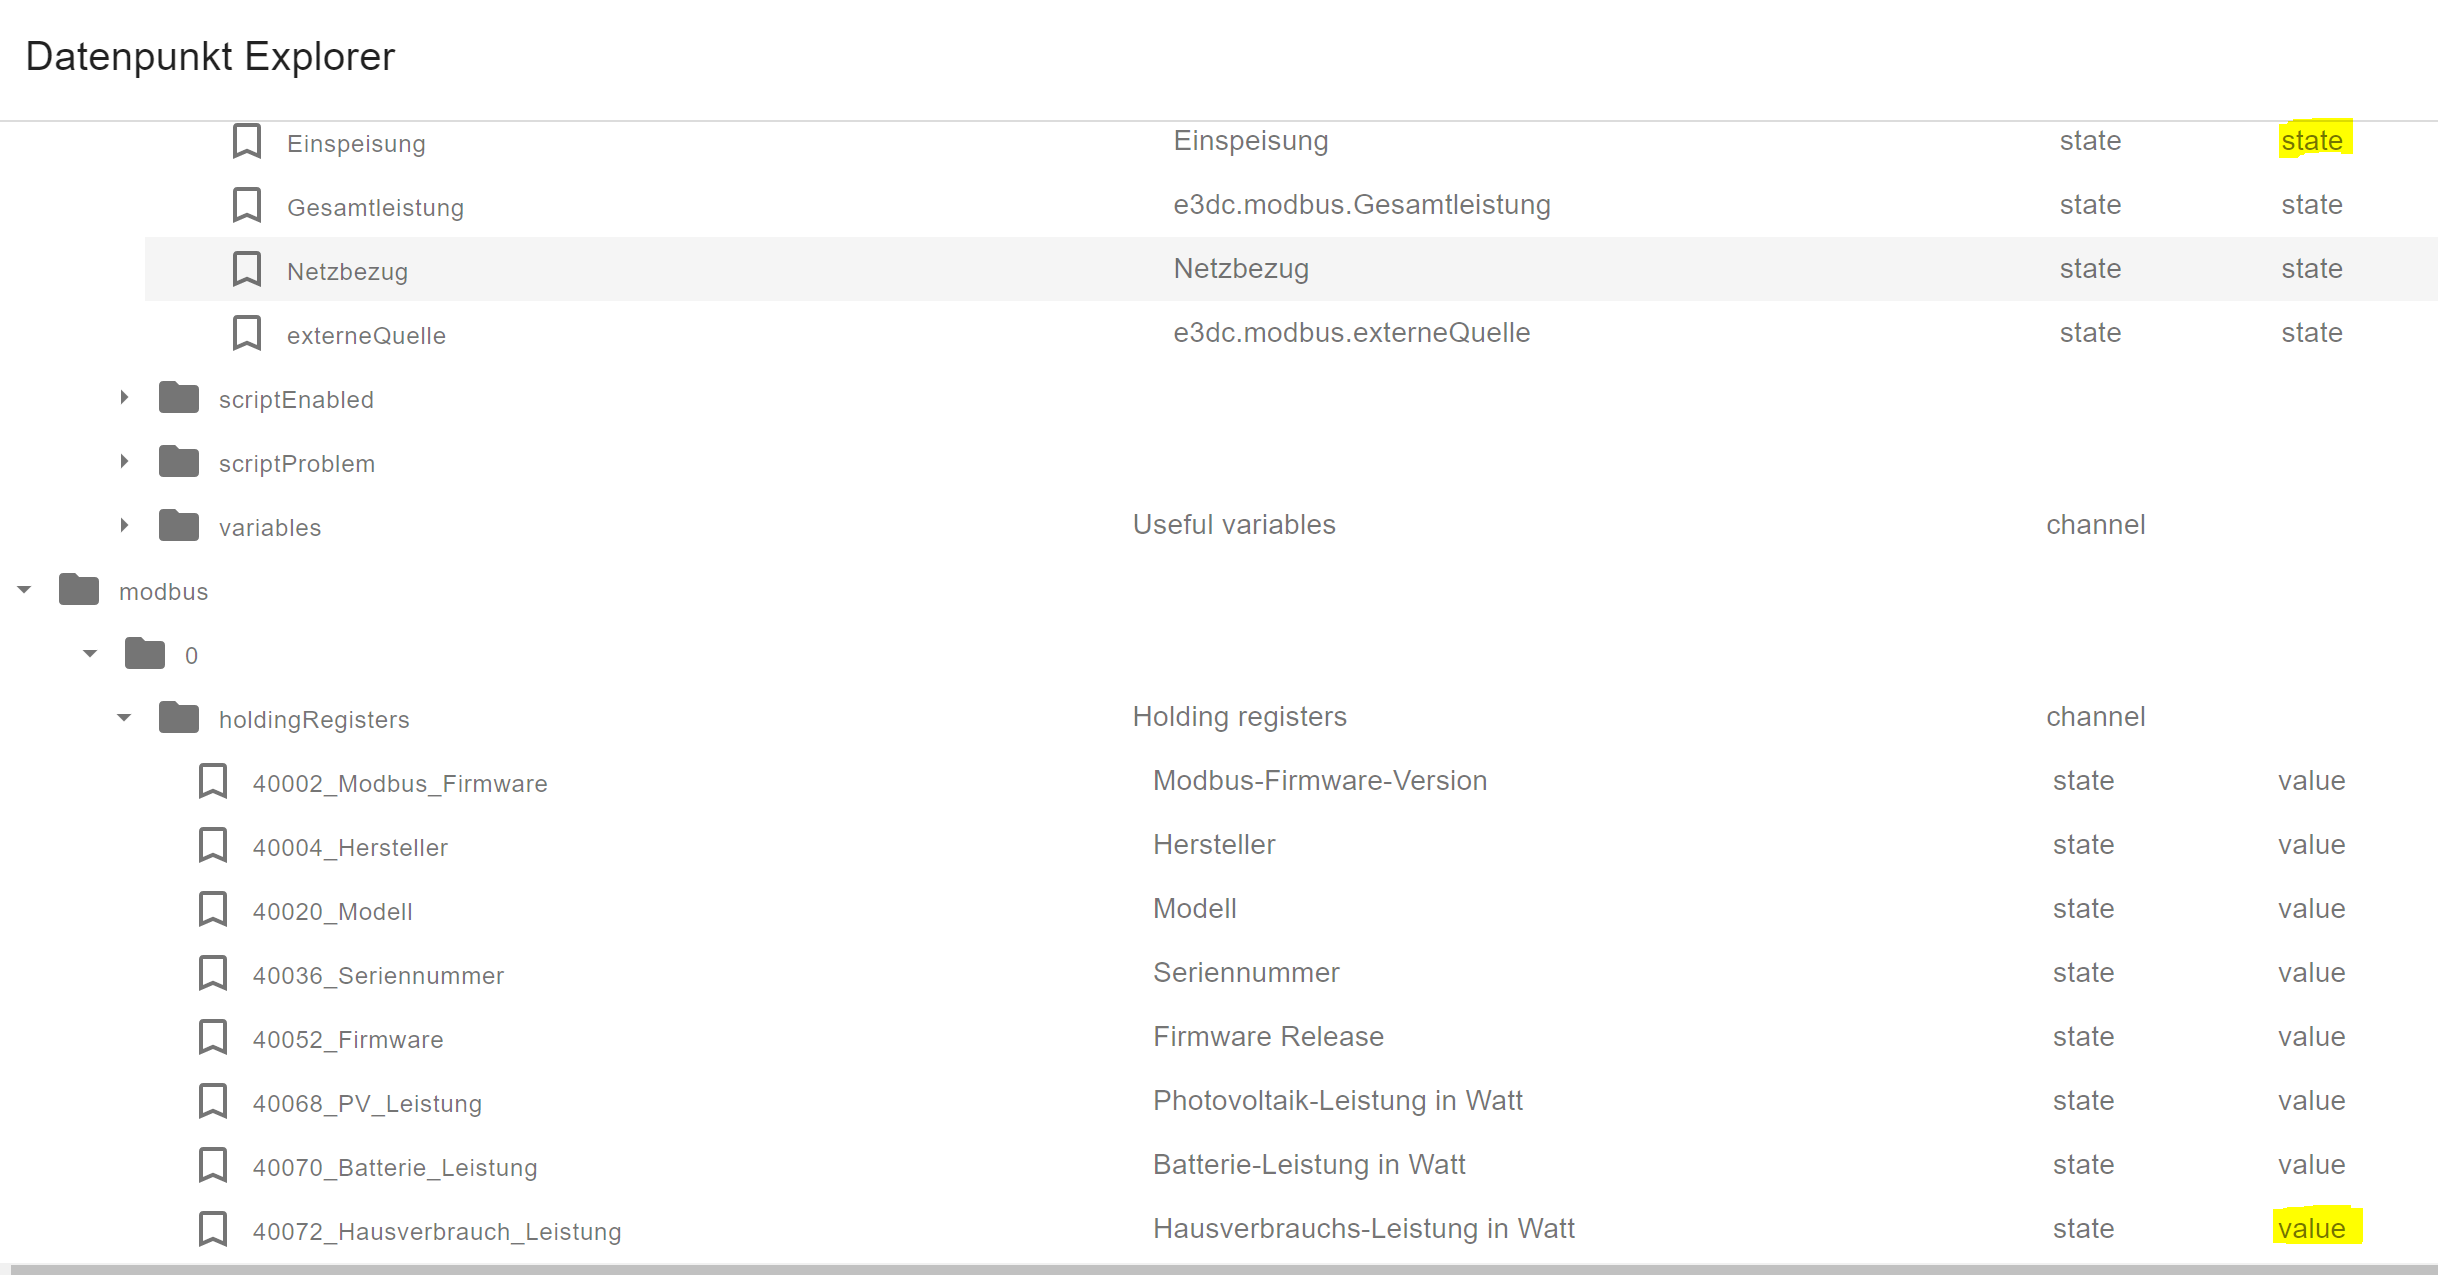Click the scriptEnabled folder icon

(x=179, y=398)
